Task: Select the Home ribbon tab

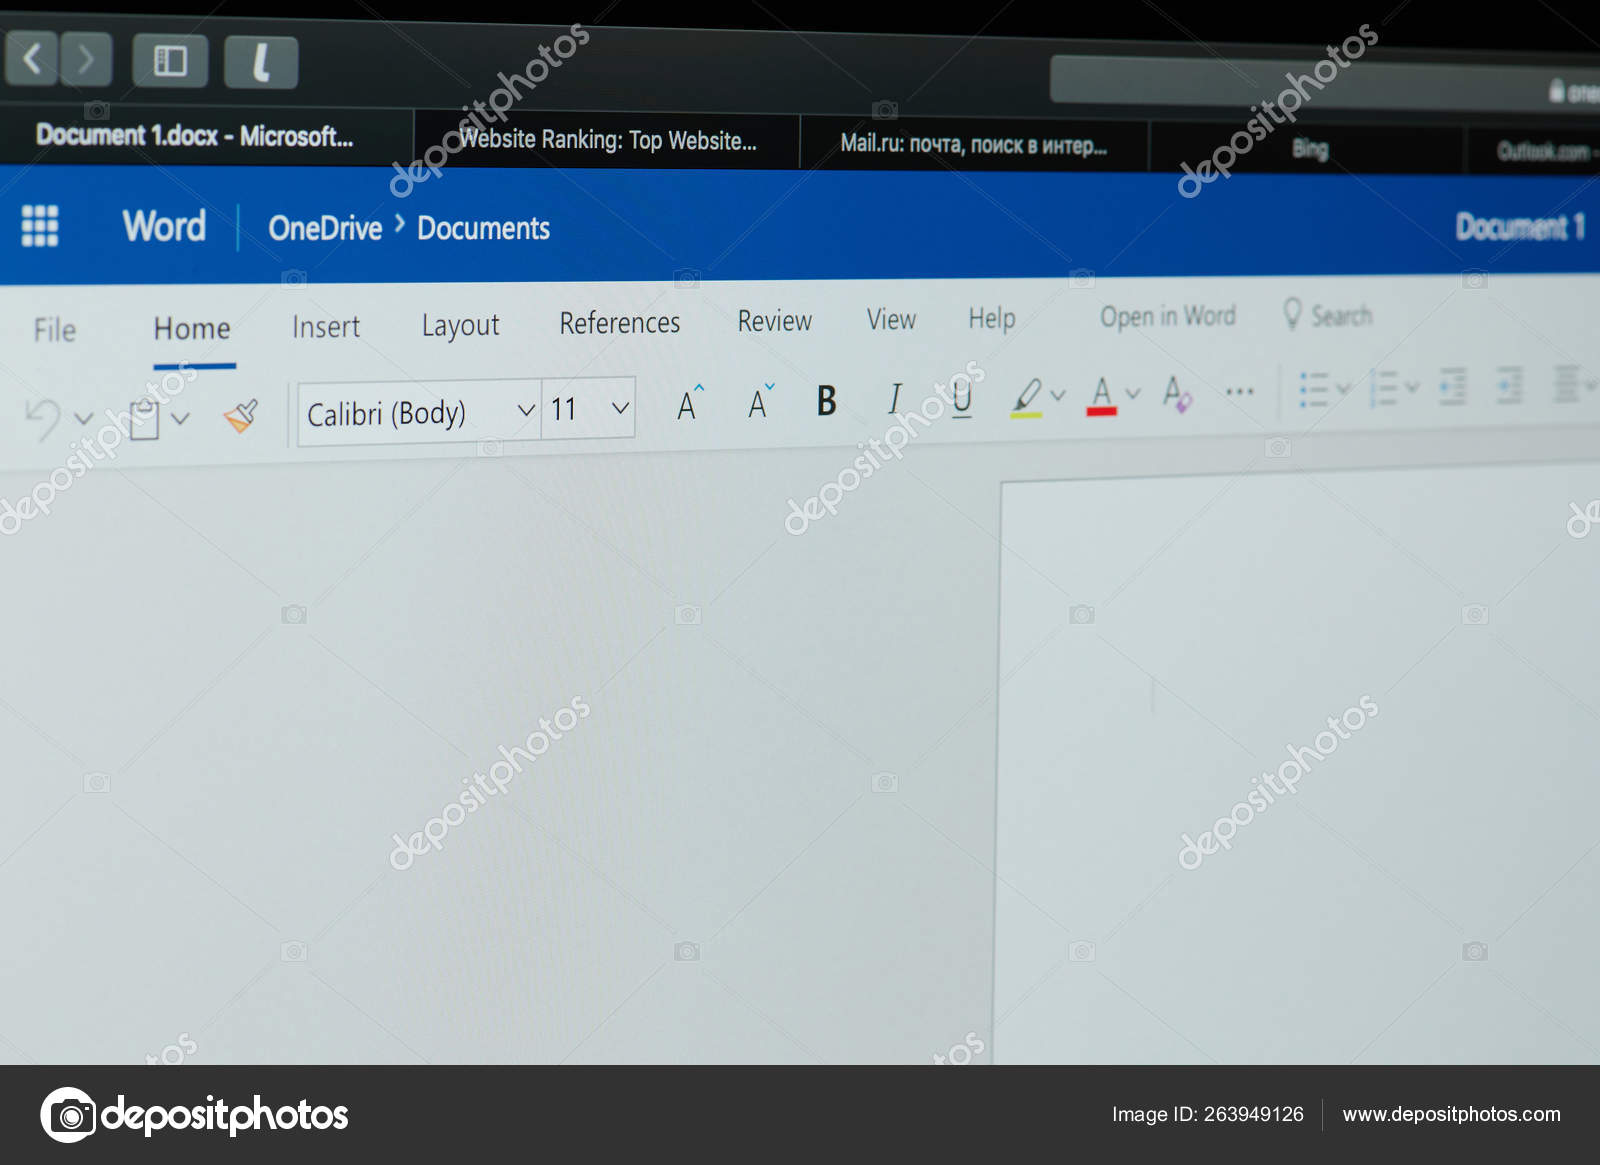Action: click(192, 329)
